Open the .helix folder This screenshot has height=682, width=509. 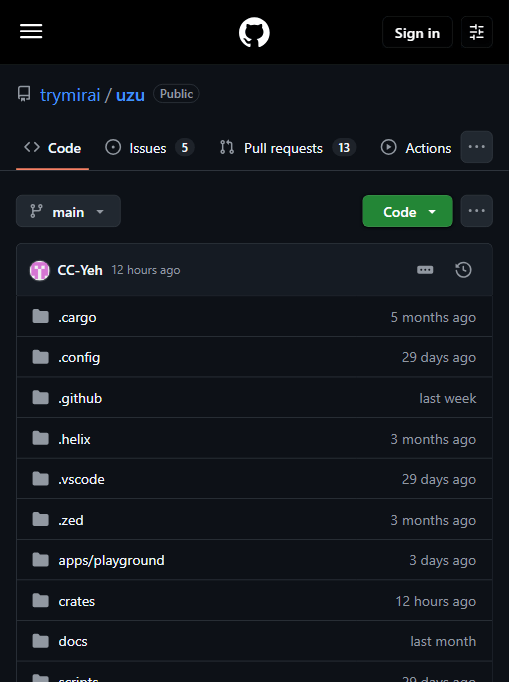click(74, 439)
